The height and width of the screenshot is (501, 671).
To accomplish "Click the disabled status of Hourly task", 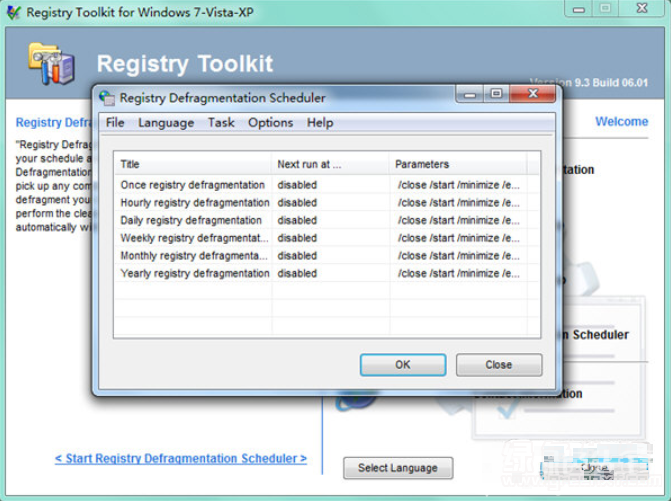I will (x=297, y=202).
